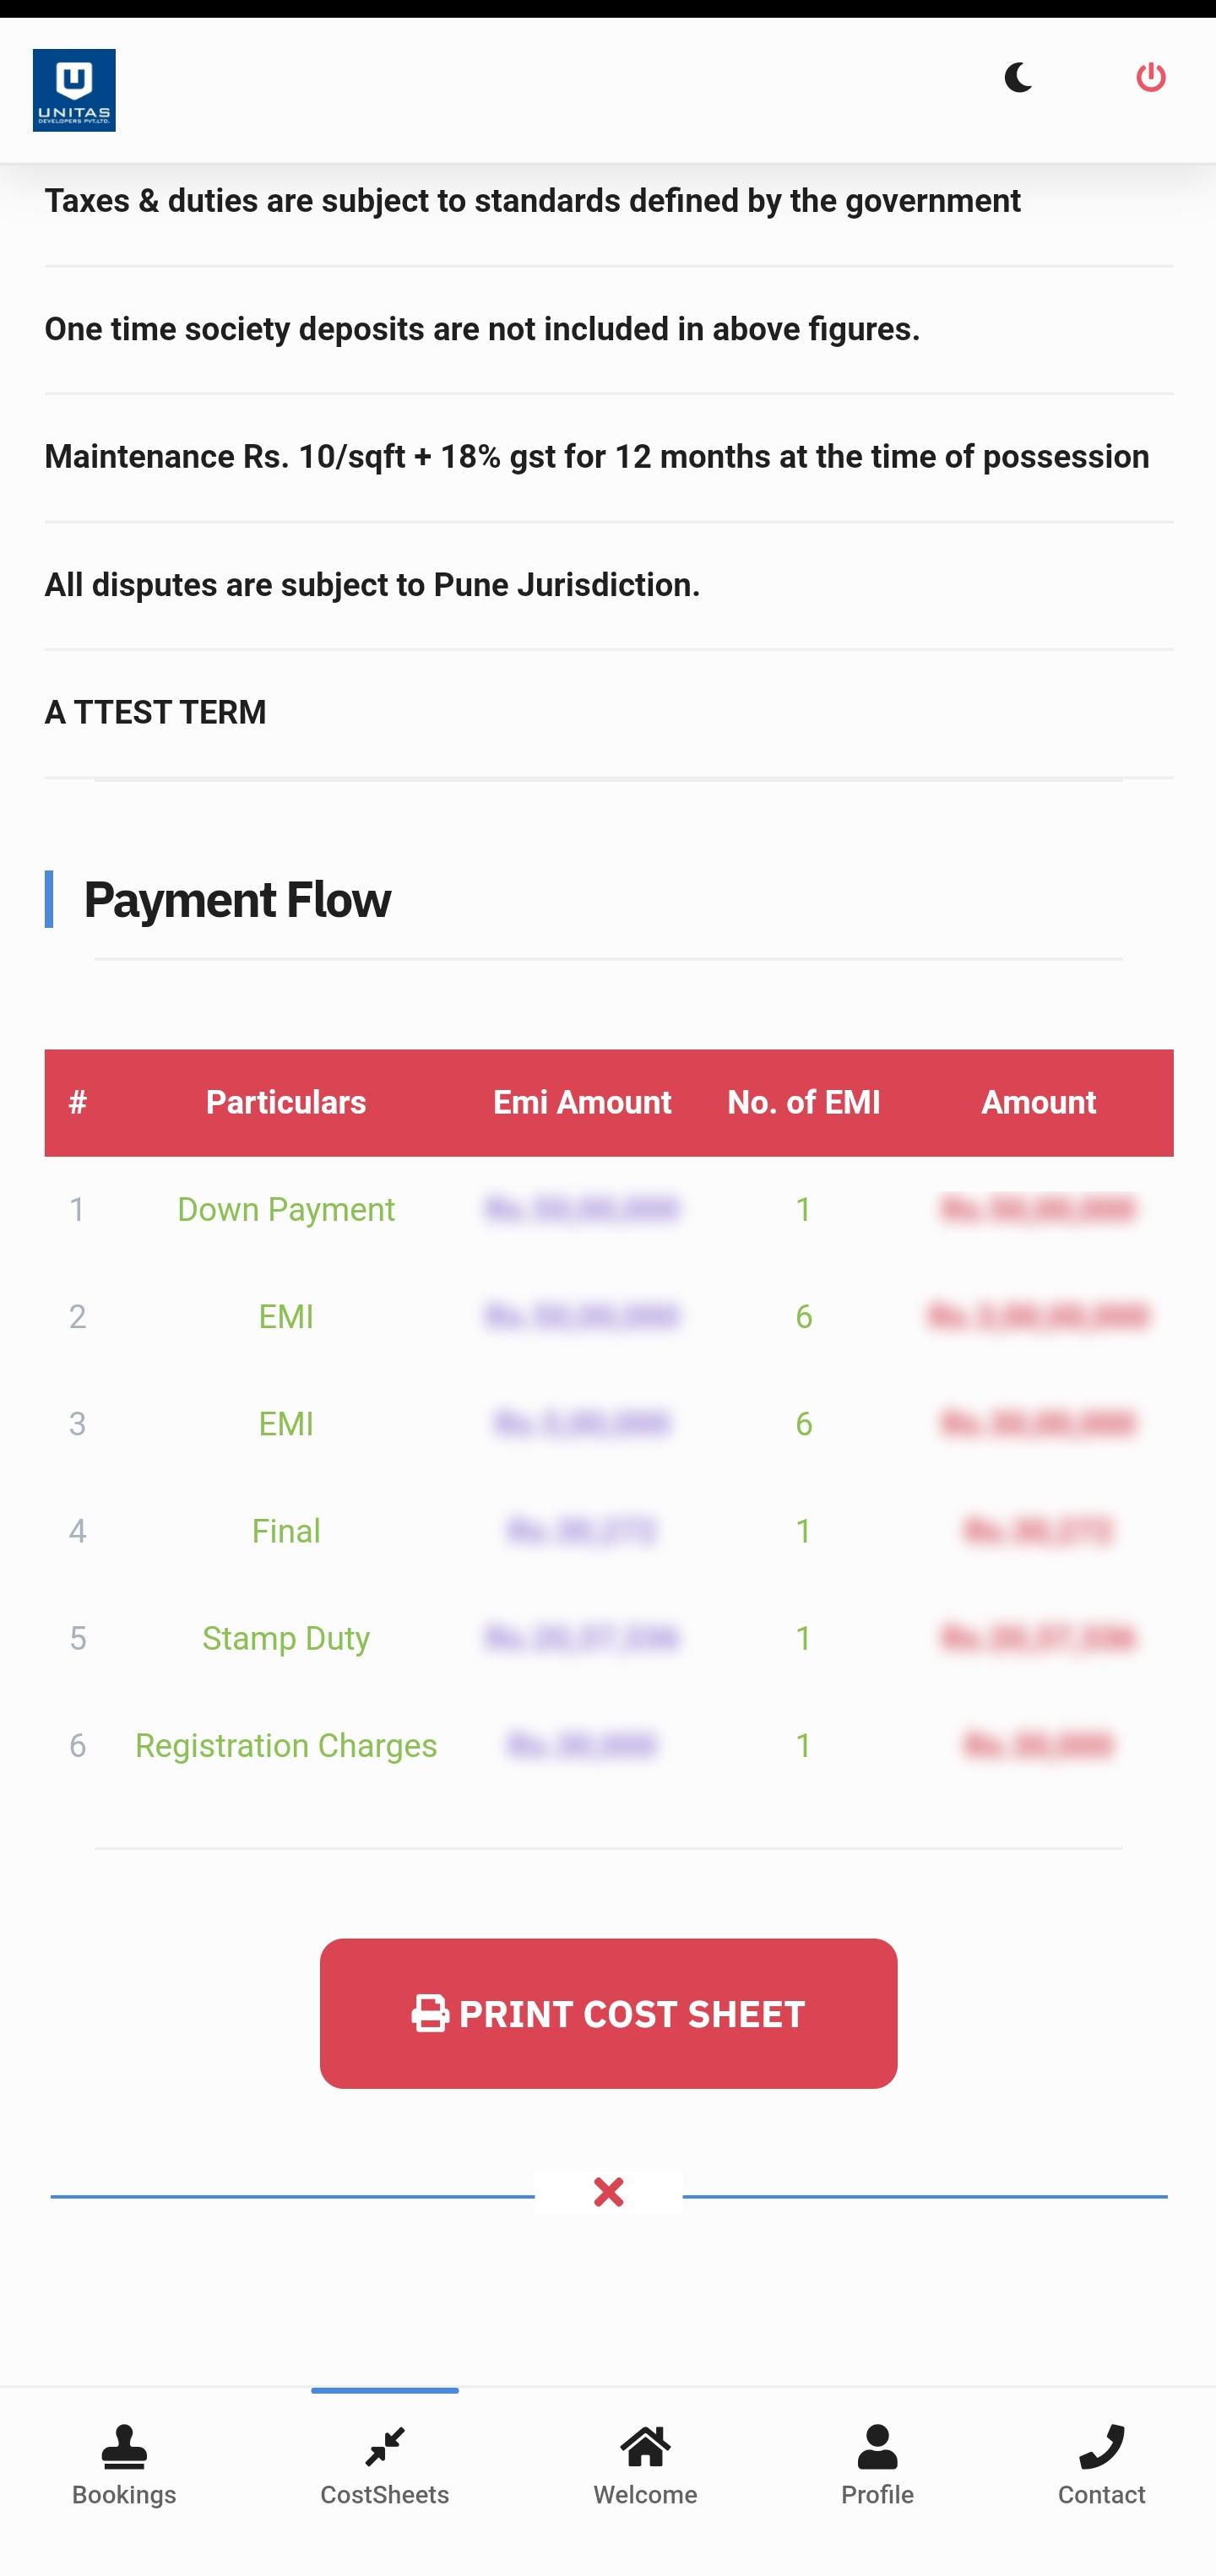Screen dimensions: 1216x2576
Task: Click the Stamp Duty particulars entry
Action: pyautogui.click(x=286, y=1639)
